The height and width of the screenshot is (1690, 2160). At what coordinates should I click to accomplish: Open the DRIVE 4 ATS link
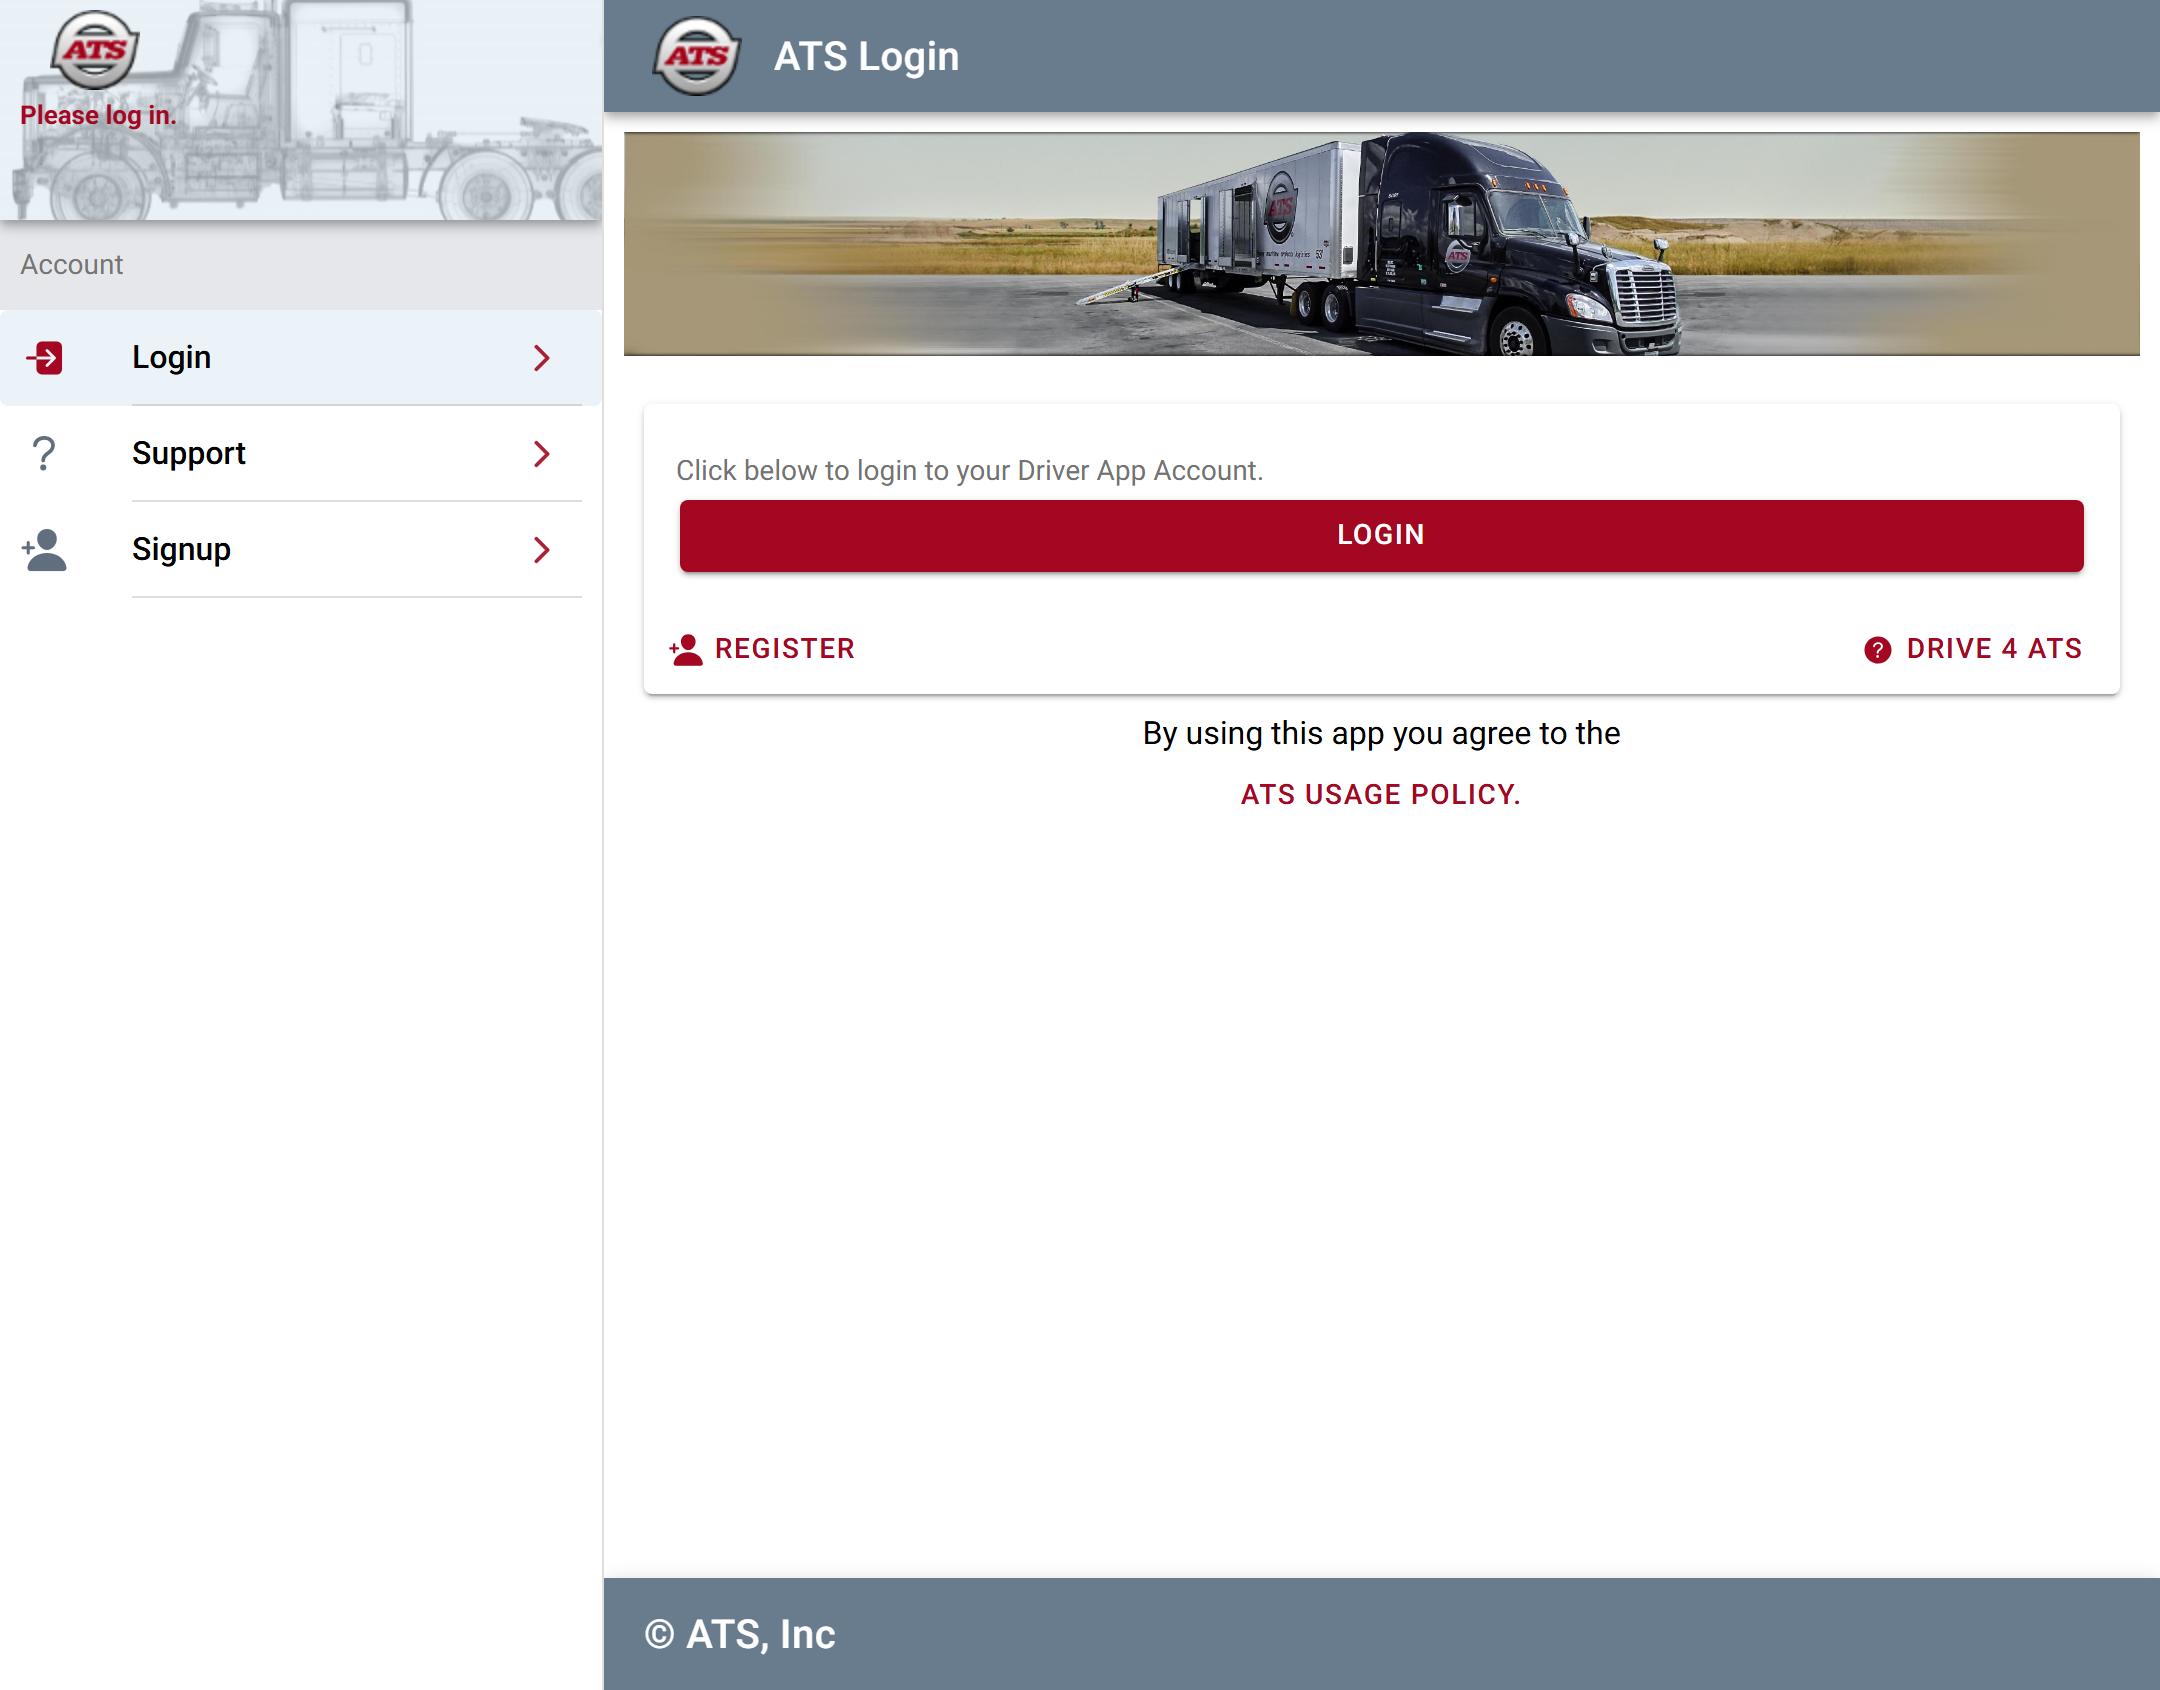tap(1973, 649)
